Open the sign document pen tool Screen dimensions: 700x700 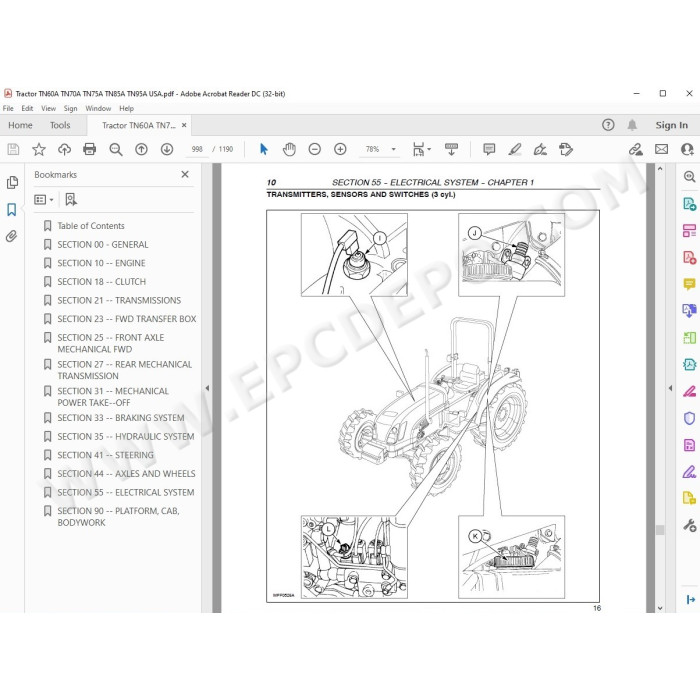click(540, 149)
